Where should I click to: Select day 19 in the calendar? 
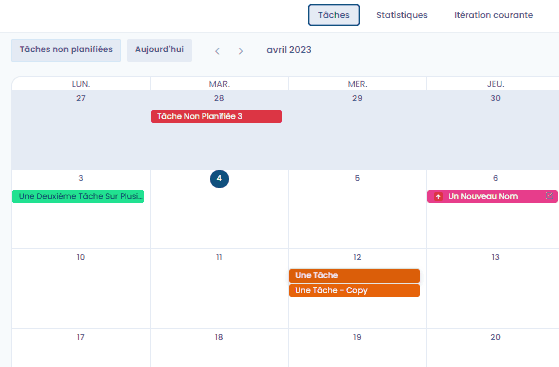pyautogui.click(x=357, y=337)
